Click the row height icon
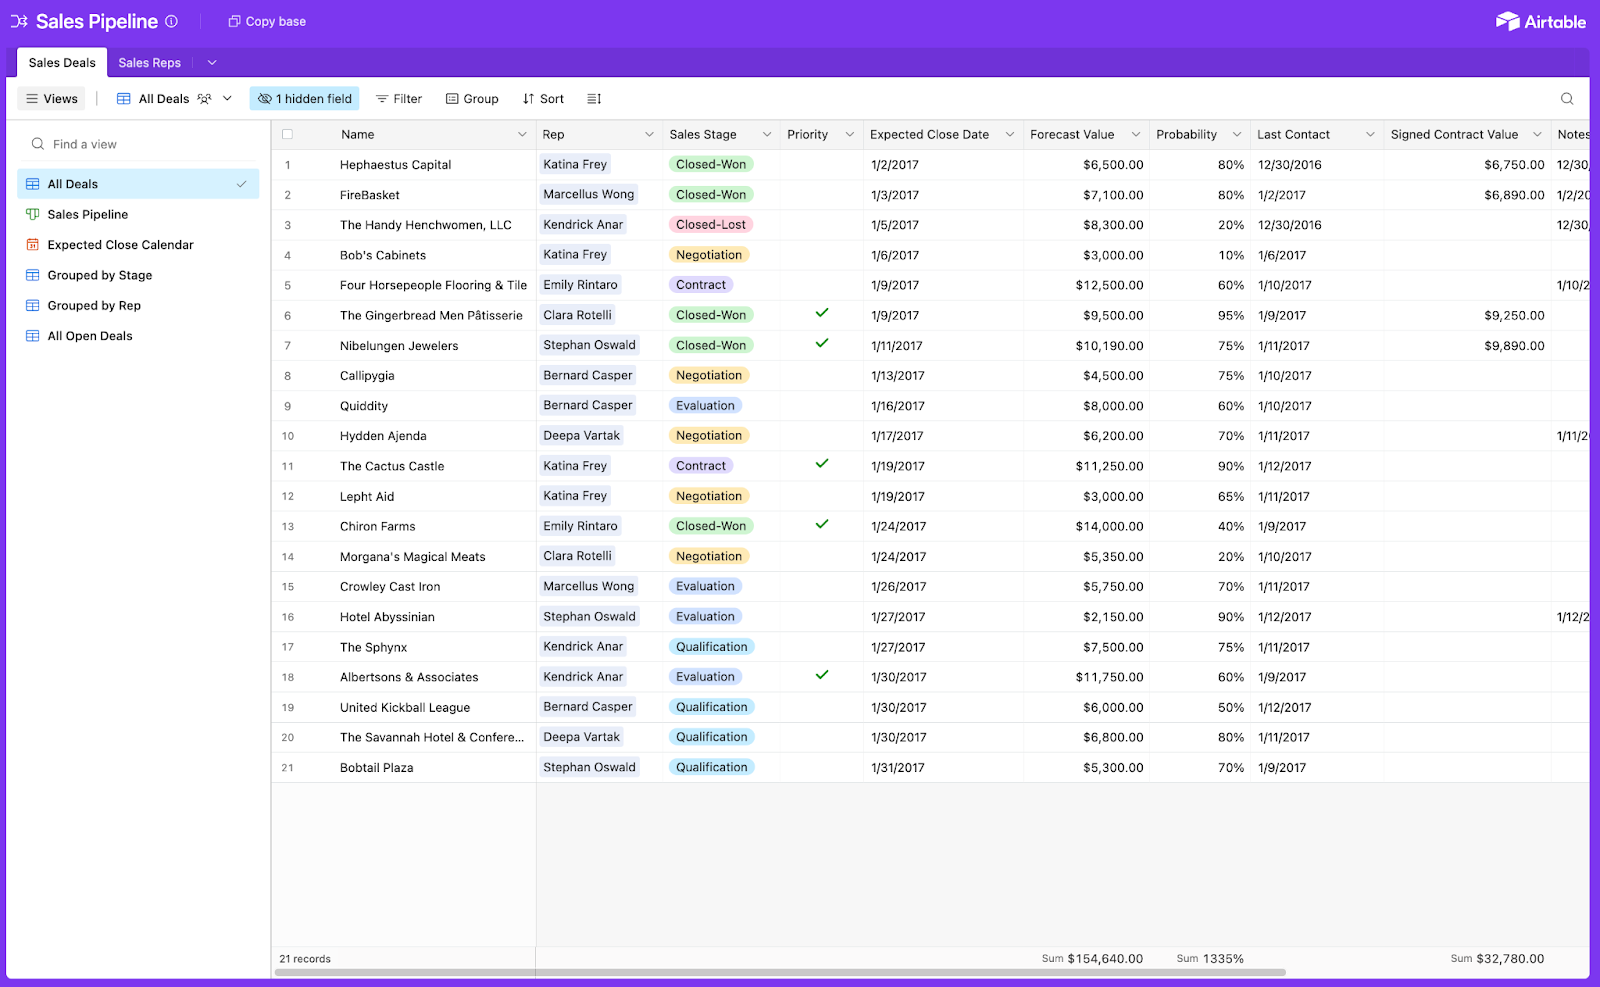 594,99
